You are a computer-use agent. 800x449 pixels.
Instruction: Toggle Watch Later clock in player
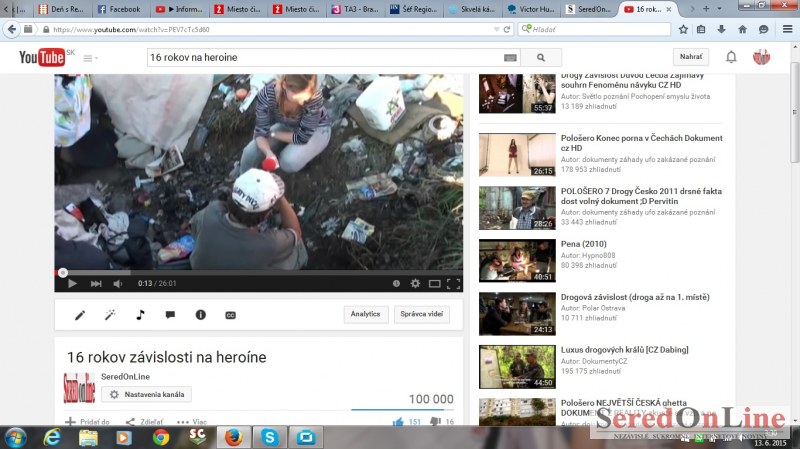click(x=397, y=284)
